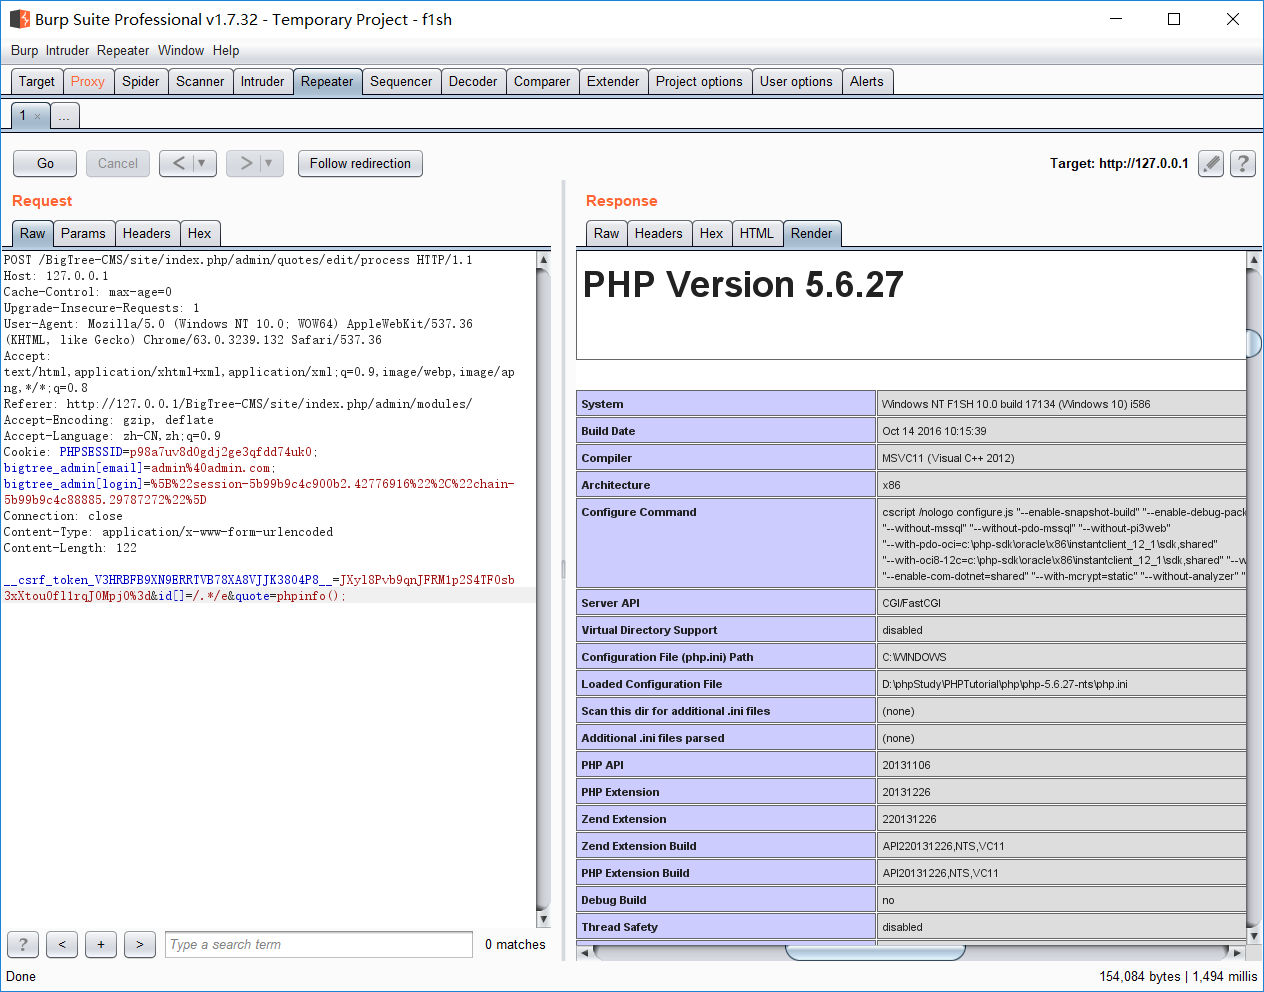Click response horizontal scroll left arrow
Screen dimensions: 1264x992
coord(585,953)
